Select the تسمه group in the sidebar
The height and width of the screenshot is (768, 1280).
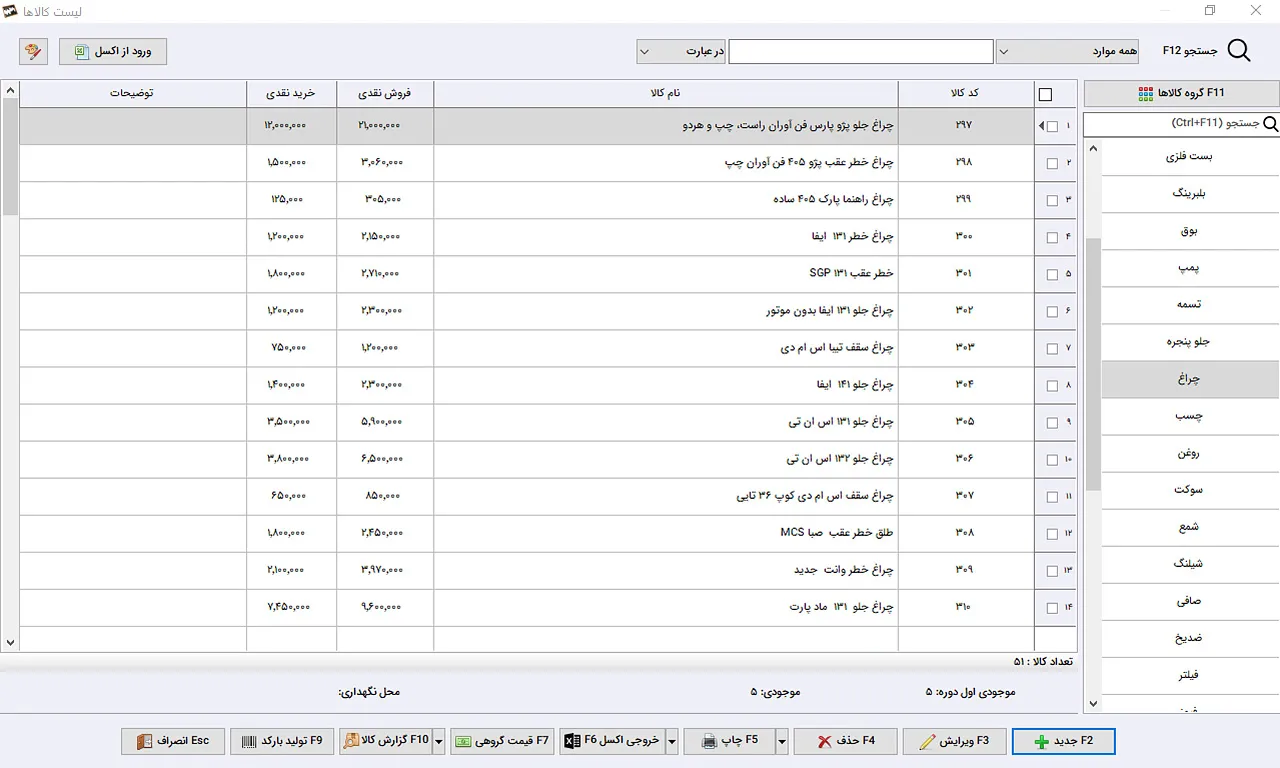1190,304
